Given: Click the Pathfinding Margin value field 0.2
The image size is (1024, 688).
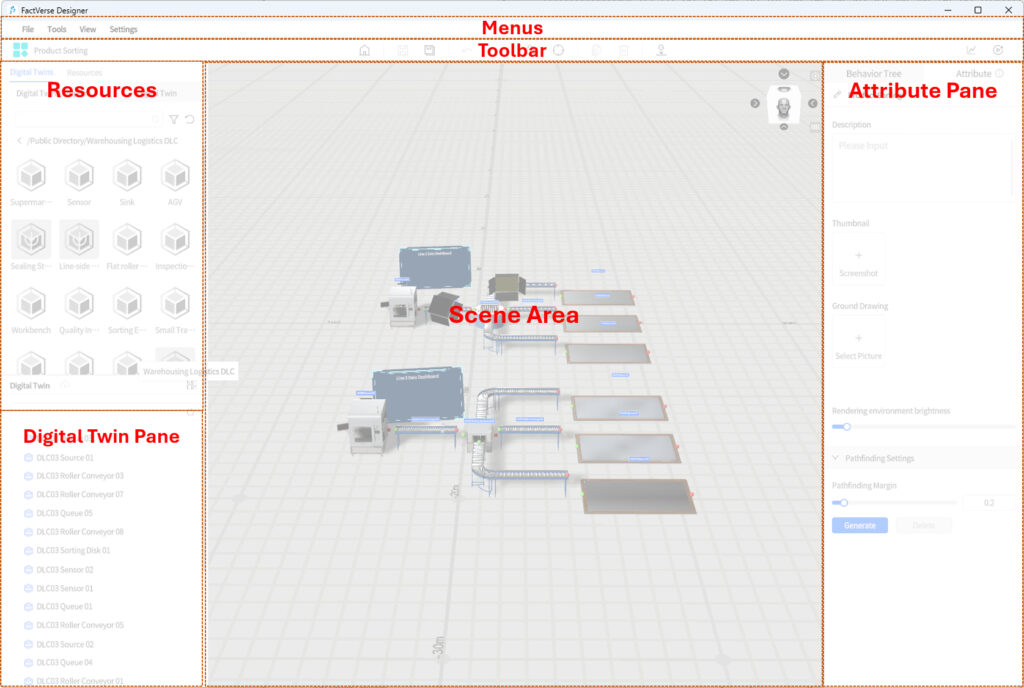Looking at the screenshot, I should pyautogui.click(x=991, y=503).
